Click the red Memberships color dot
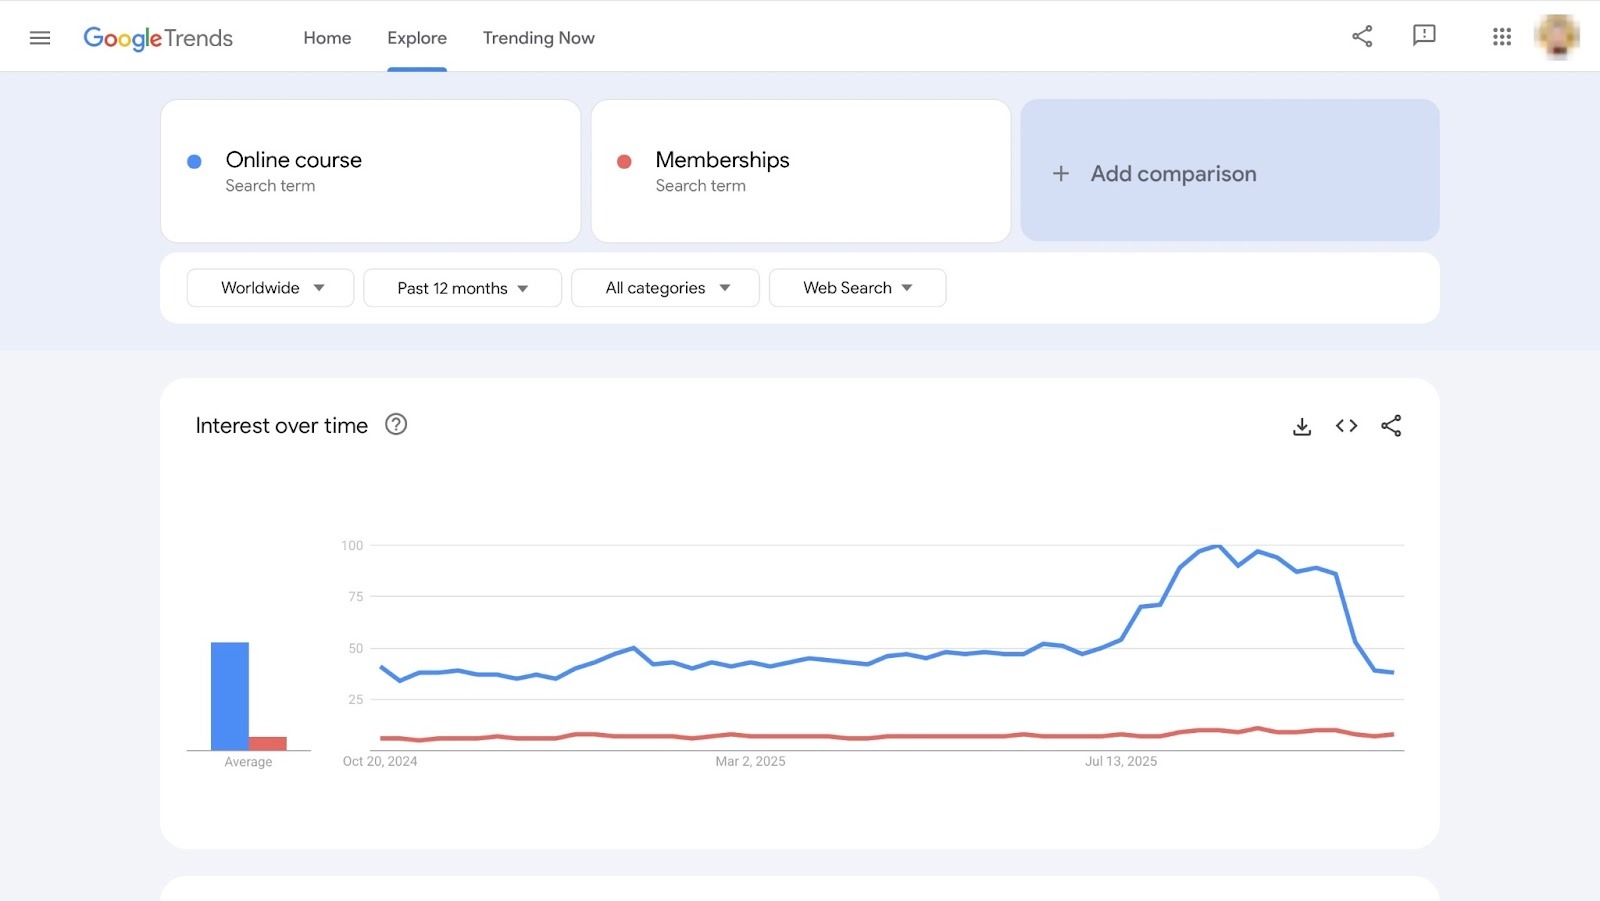The width and height of the screenshot is (1600, 901). click(x=624, y=161)
